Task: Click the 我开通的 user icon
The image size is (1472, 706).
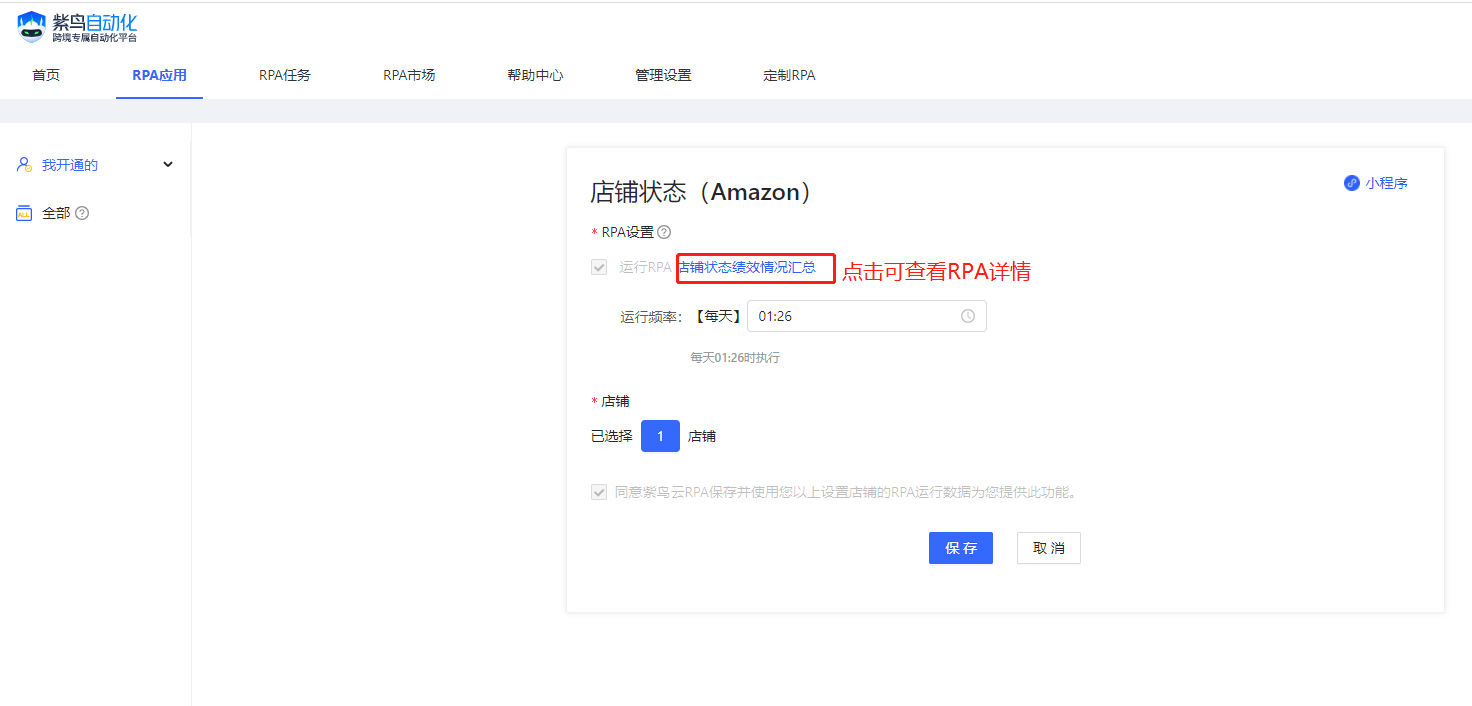Action: click(24, 165)
